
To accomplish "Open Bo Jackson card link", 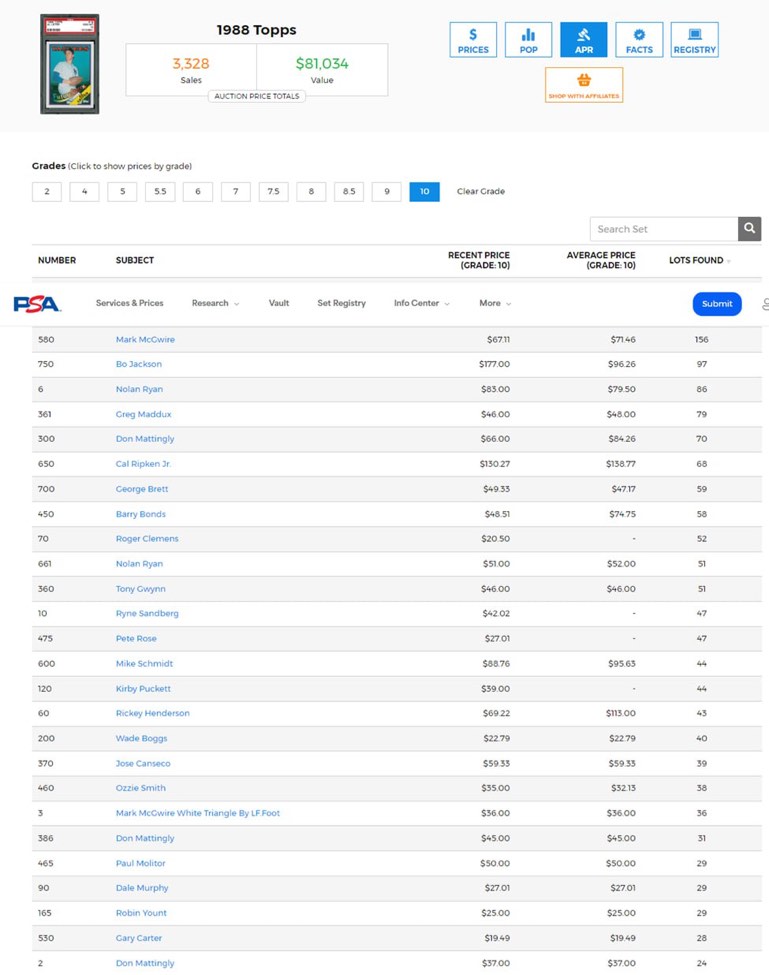I will coord(139,364).
